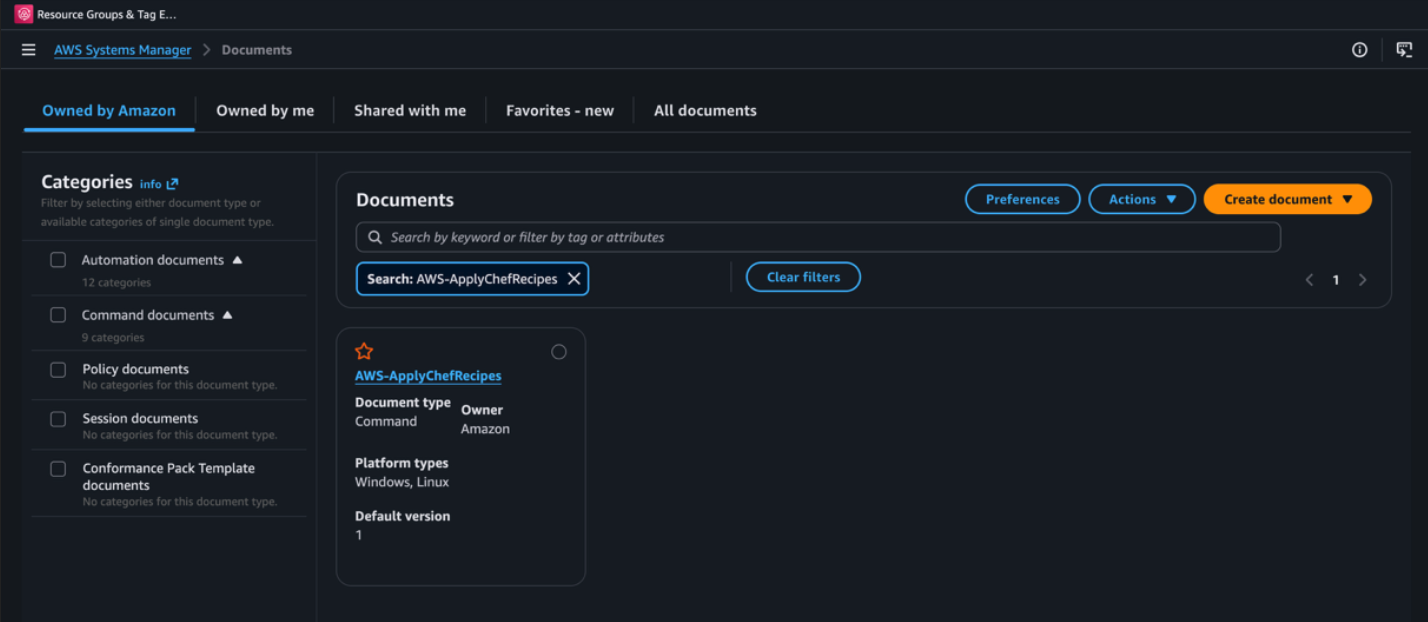Open the hamburger navigation menu
The image size is (1428, 622).
click(x=28, y=50)
